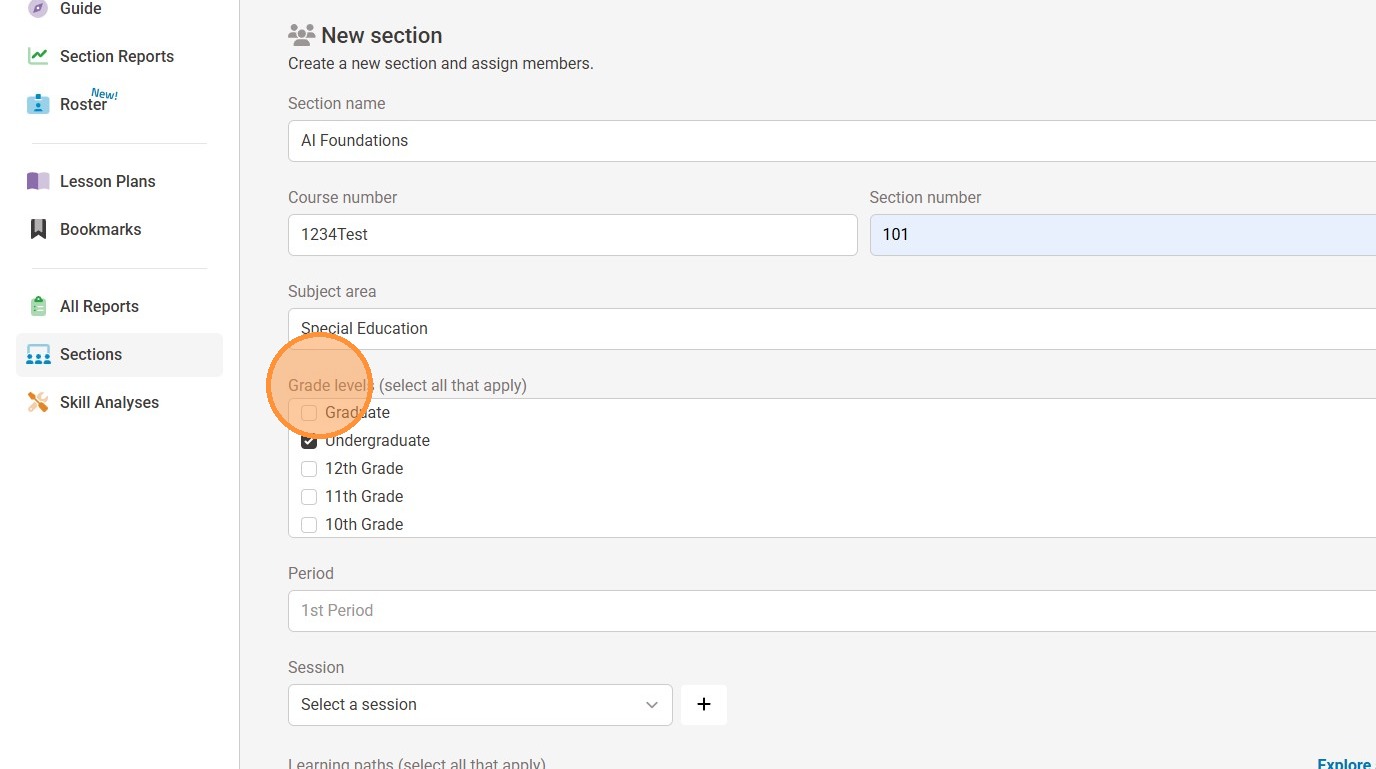Click the Roster badge icon

coord(38,104)
